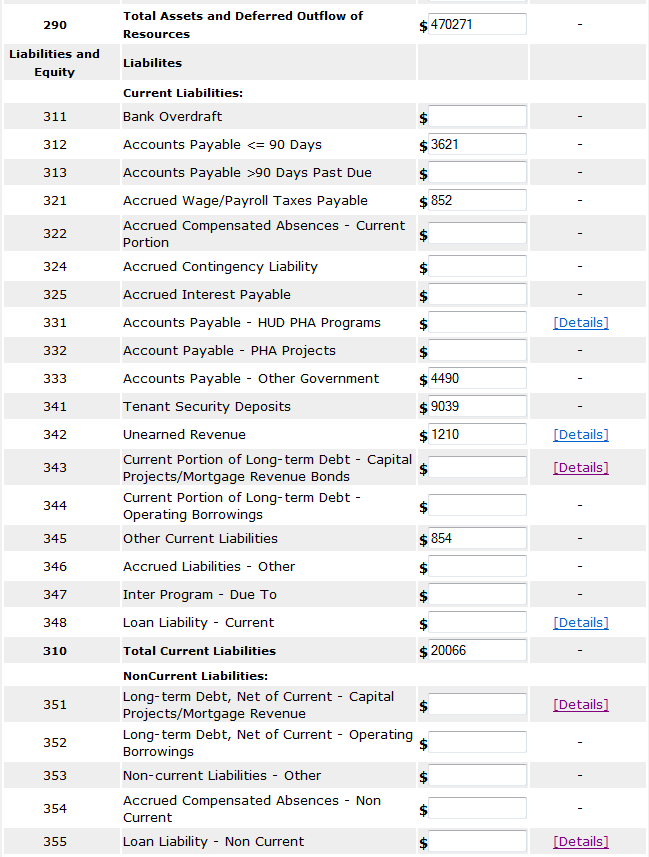Click Accrued Contingency Liability input box

477,267
